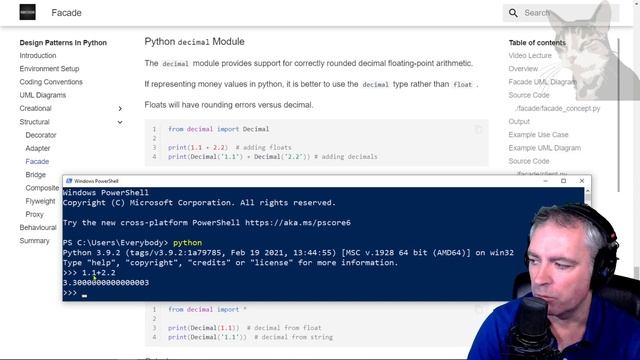This screenshot has height=360, width=640.
Task: Go to Bridge pattern page
Action: (36, 175)
